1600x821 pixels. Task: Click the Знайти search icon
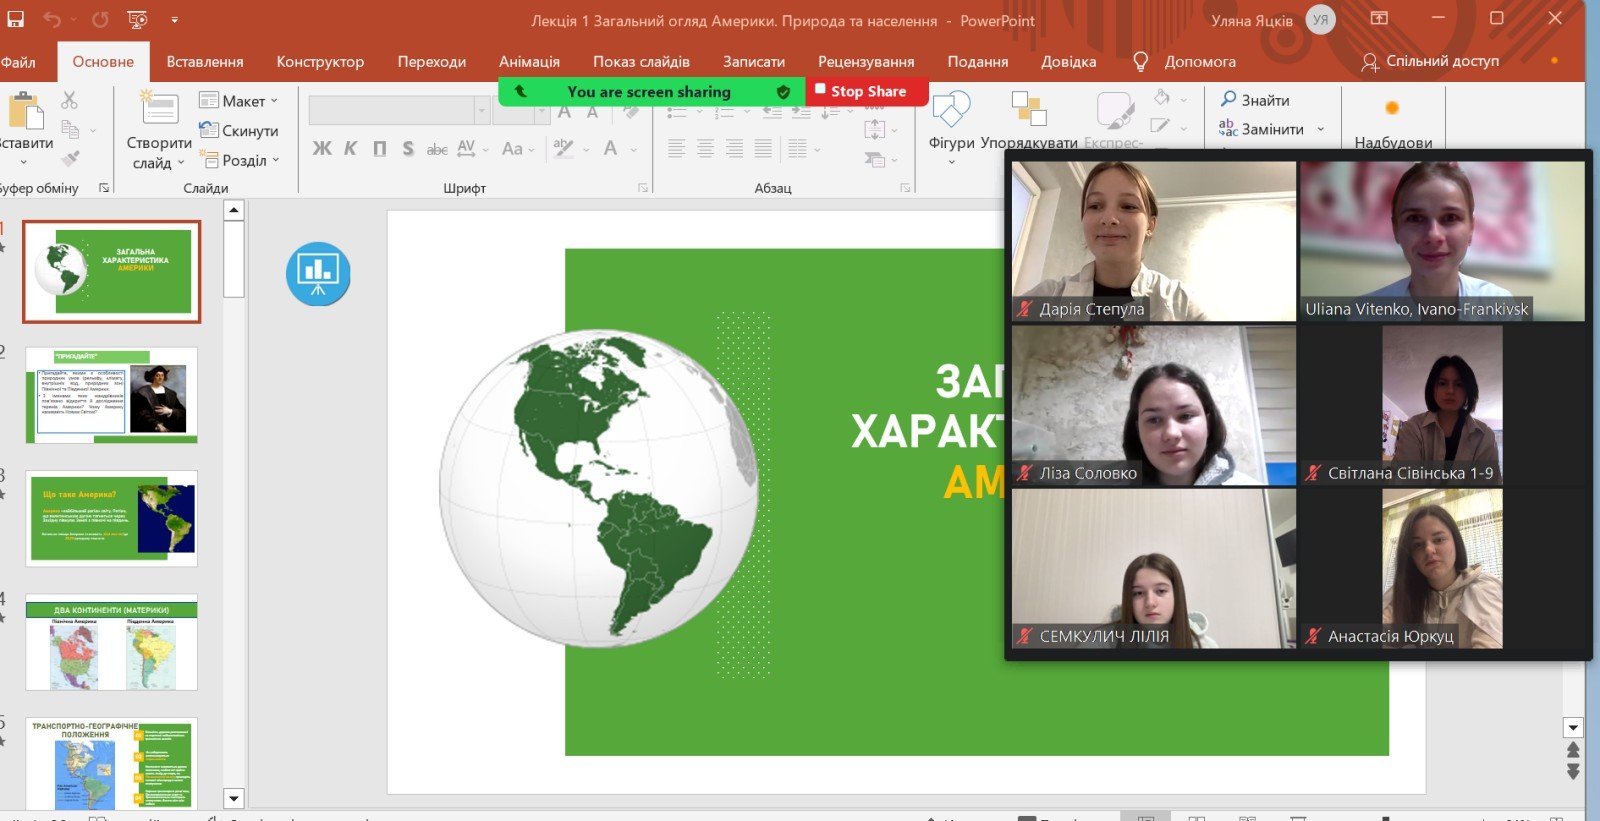pos(1229,99)
